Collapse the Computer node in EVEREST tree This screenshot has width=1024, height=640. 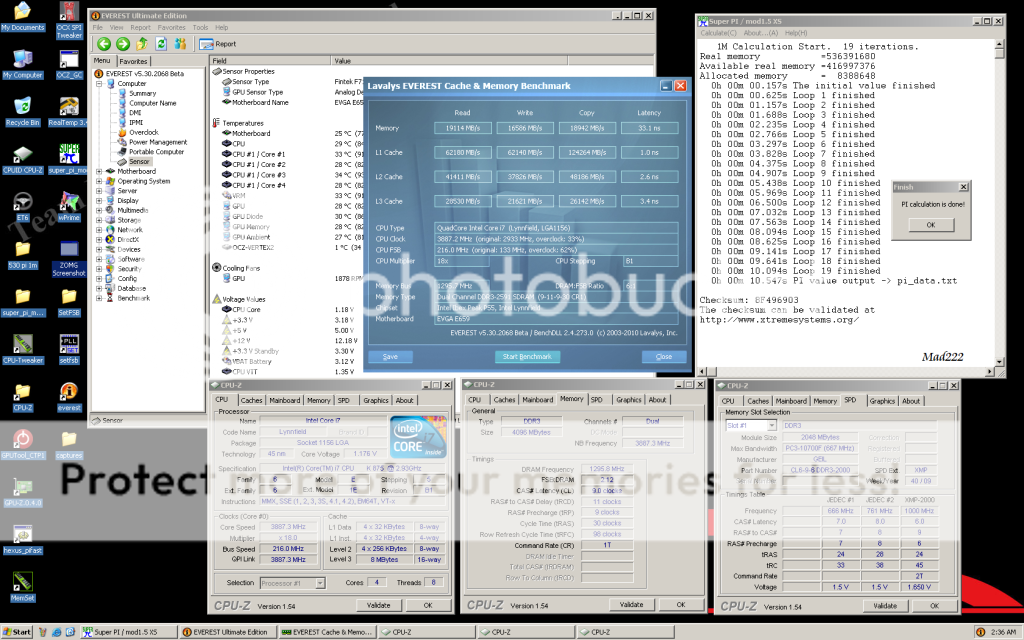[97, 84]
